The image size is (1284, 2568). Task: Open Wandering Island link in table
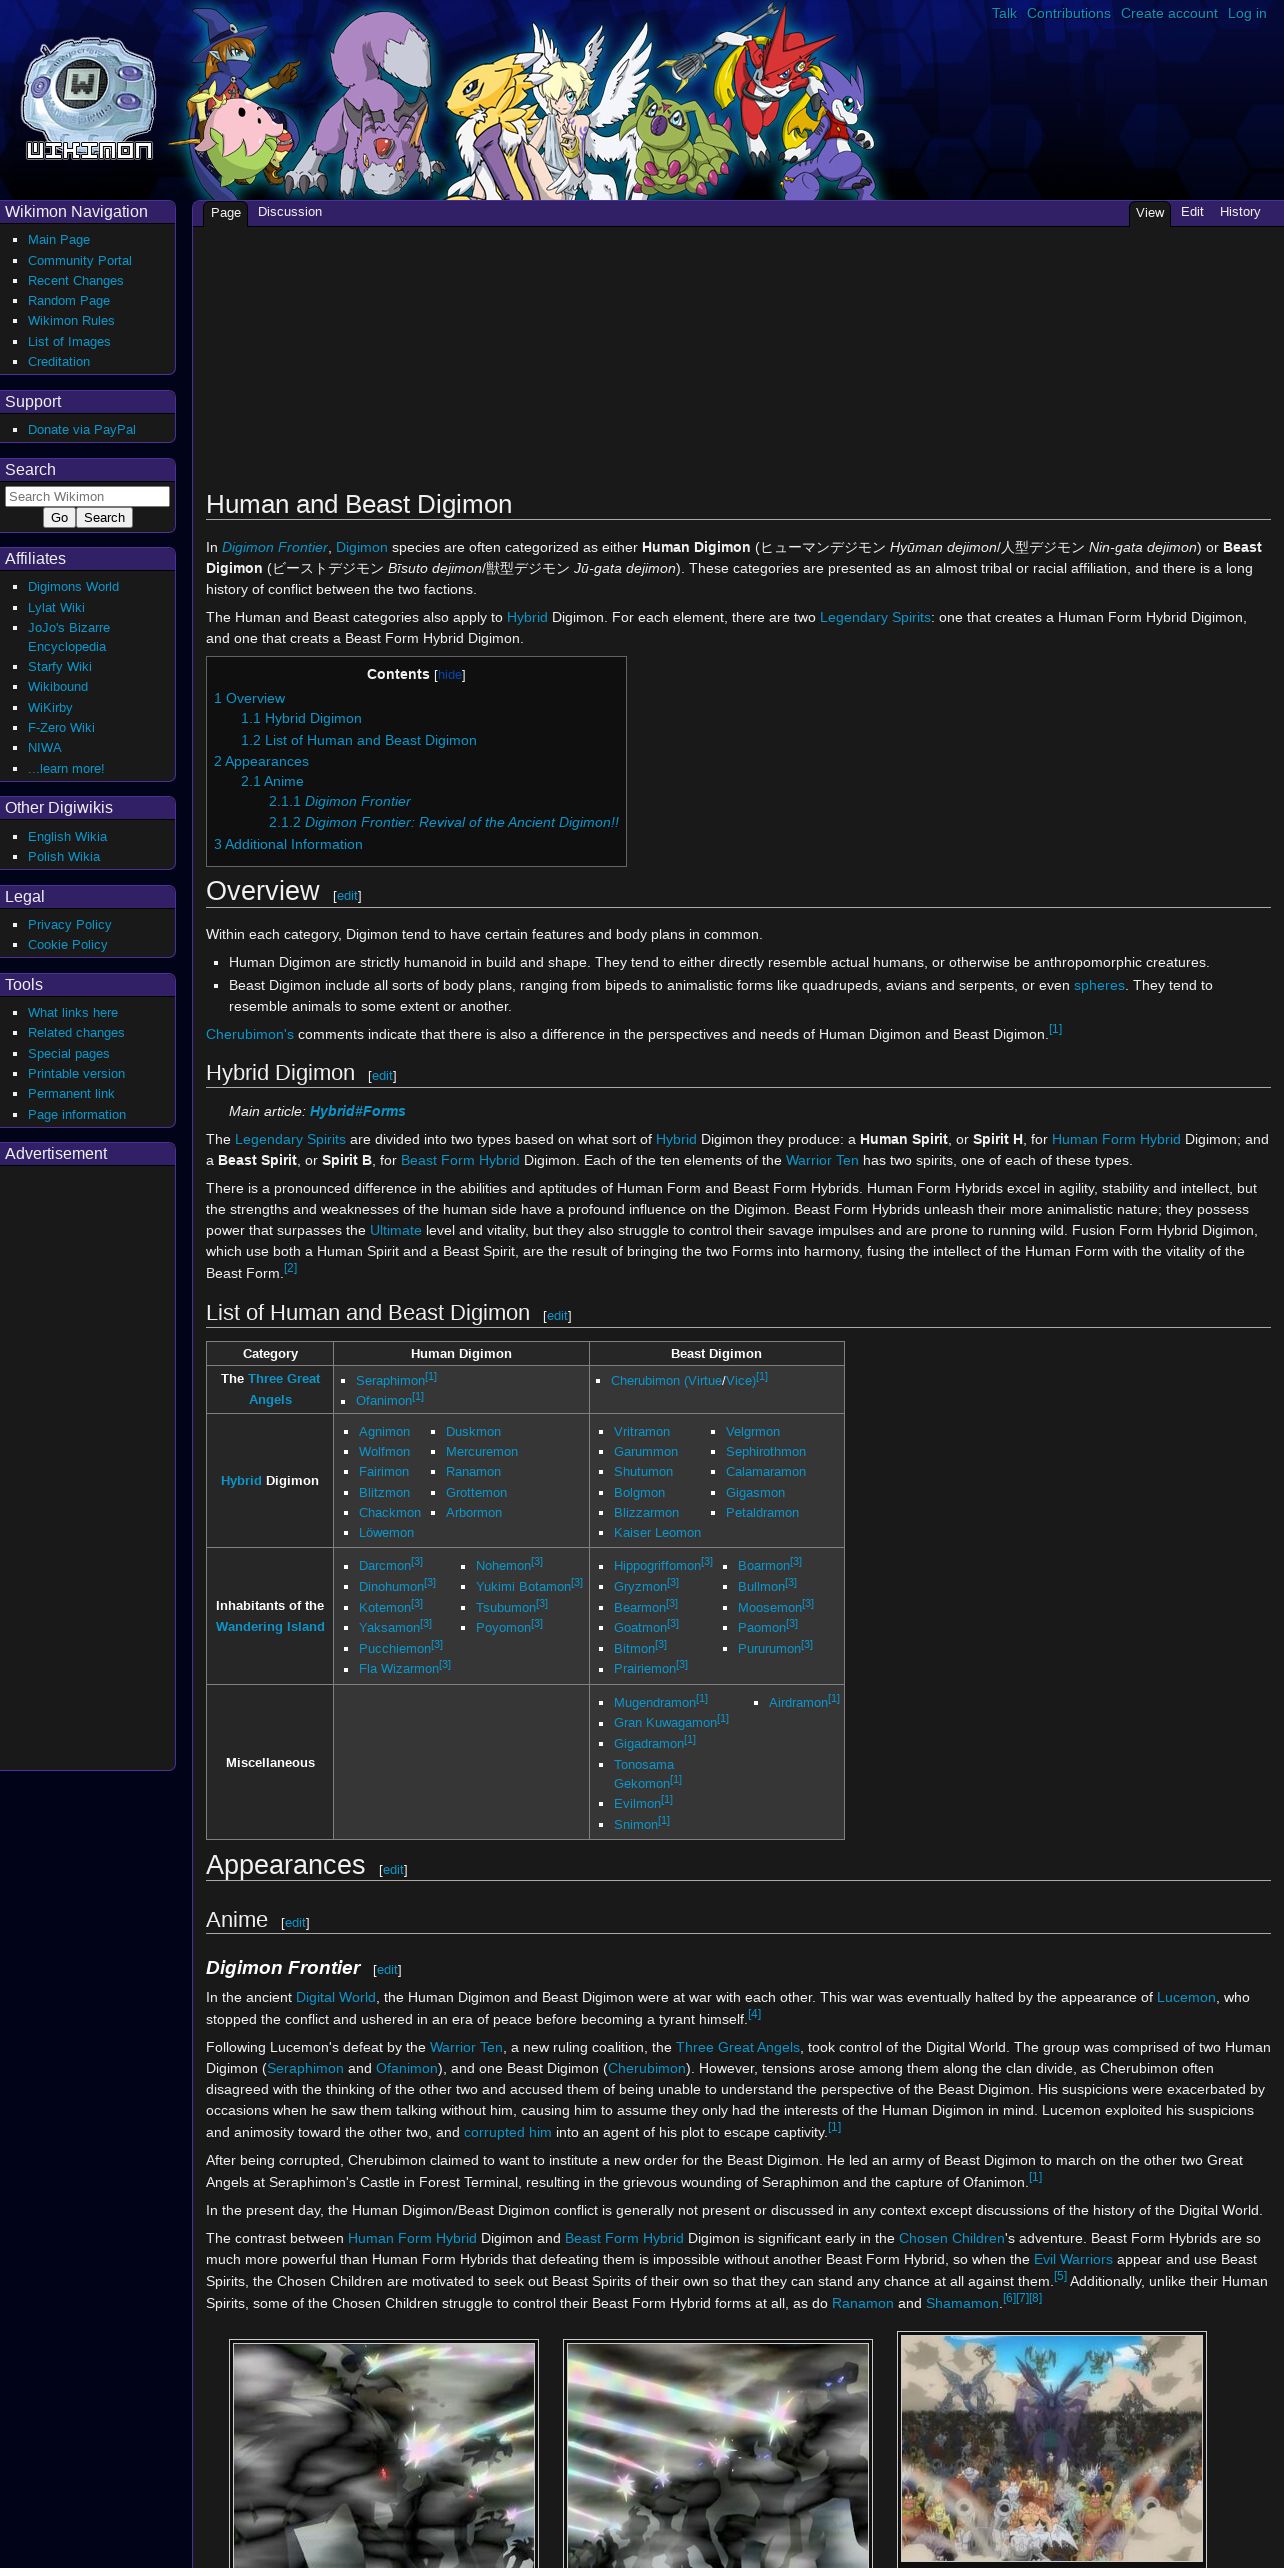[270, 1627]
